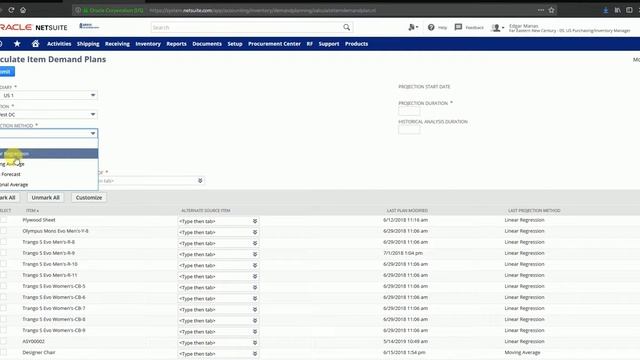Sort by Last Plan Modified header
Viewport: 640px width, 360px height.
click(407, 211)
